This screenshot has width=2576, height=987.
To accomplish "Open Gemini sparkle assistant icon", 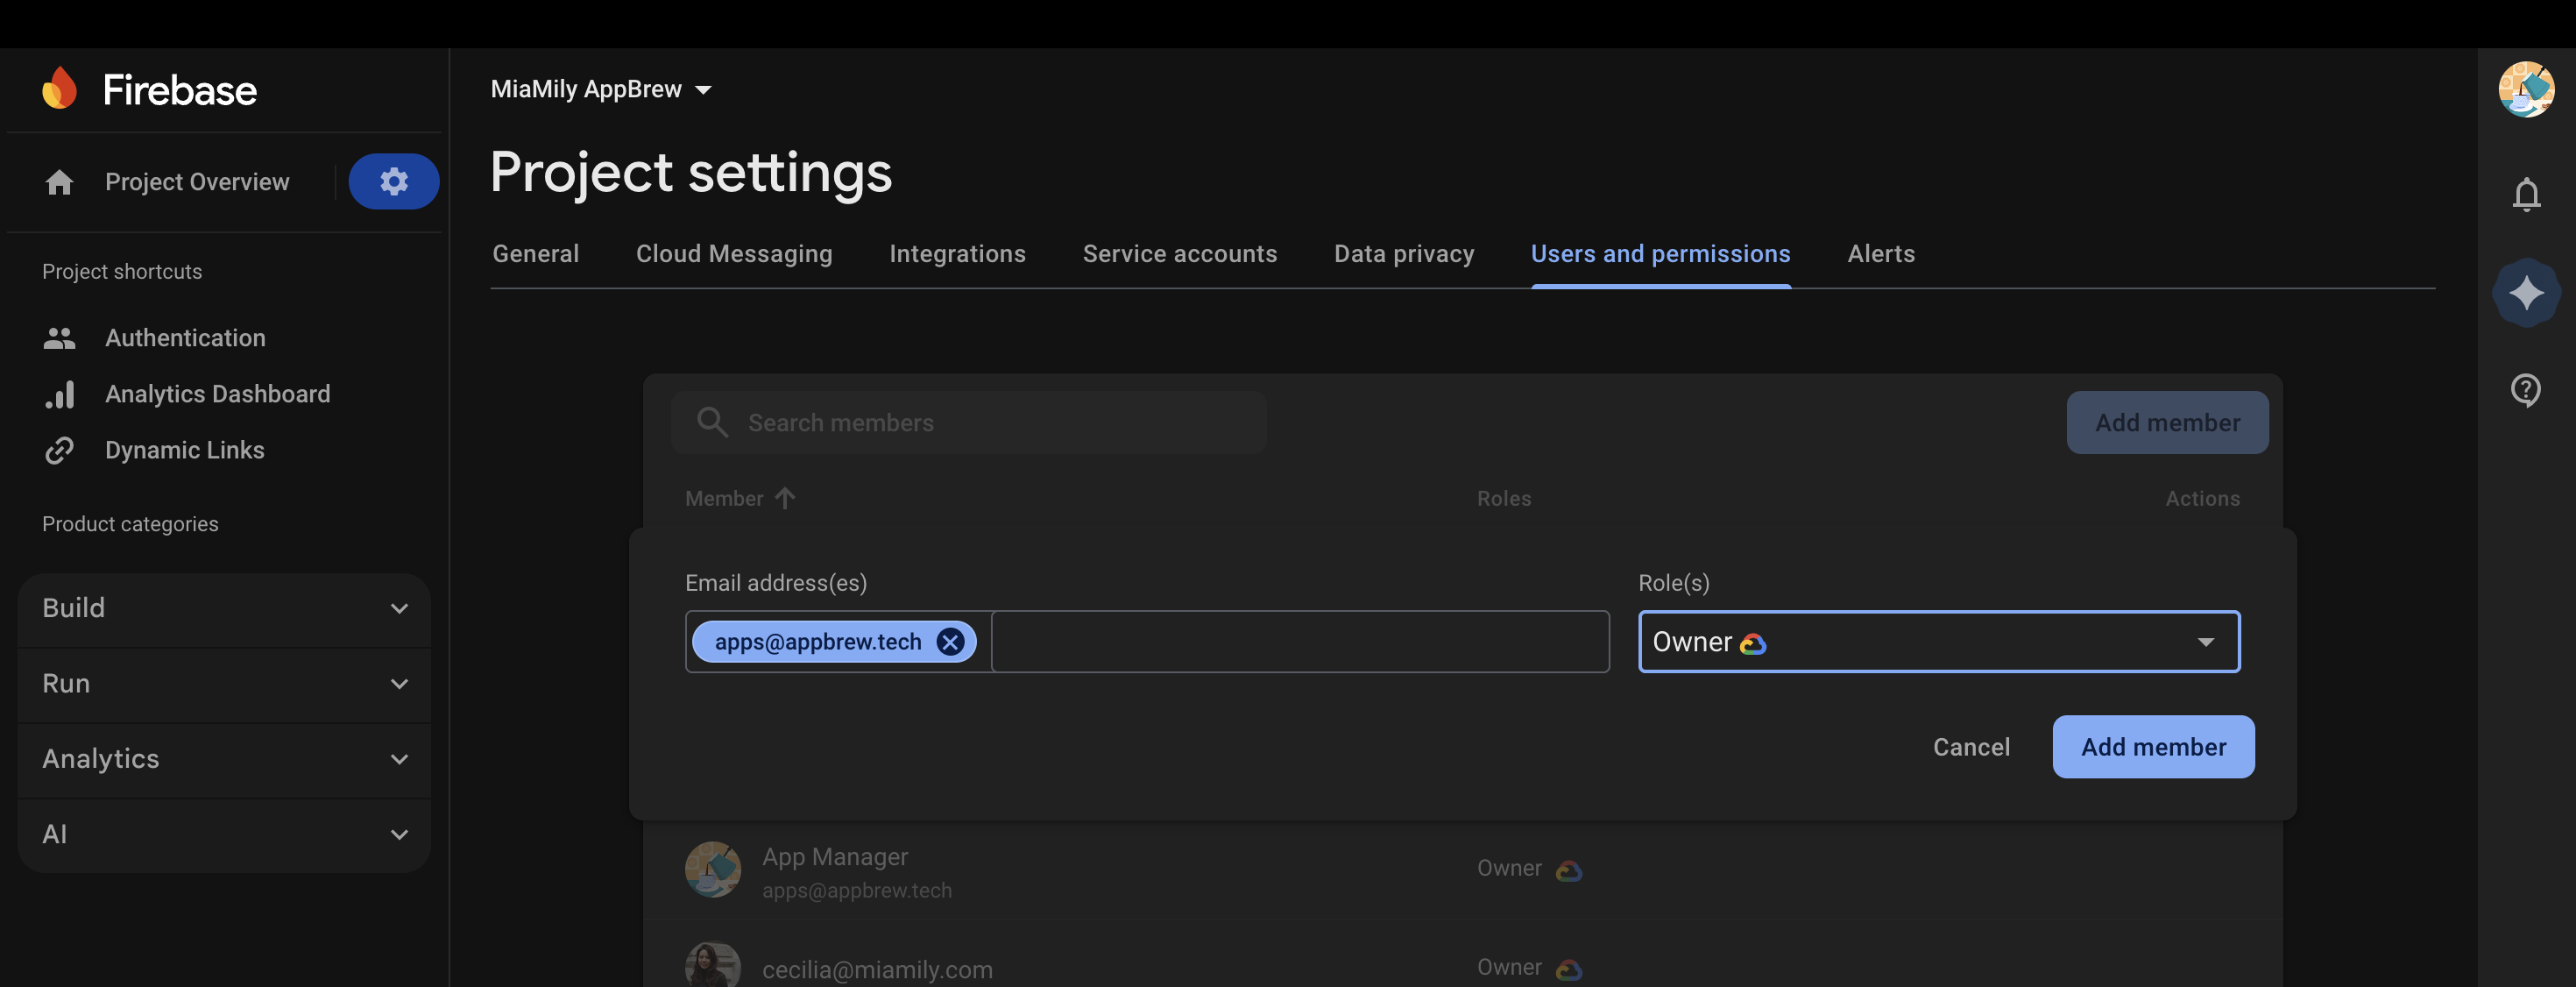I will click(2526, 292).
